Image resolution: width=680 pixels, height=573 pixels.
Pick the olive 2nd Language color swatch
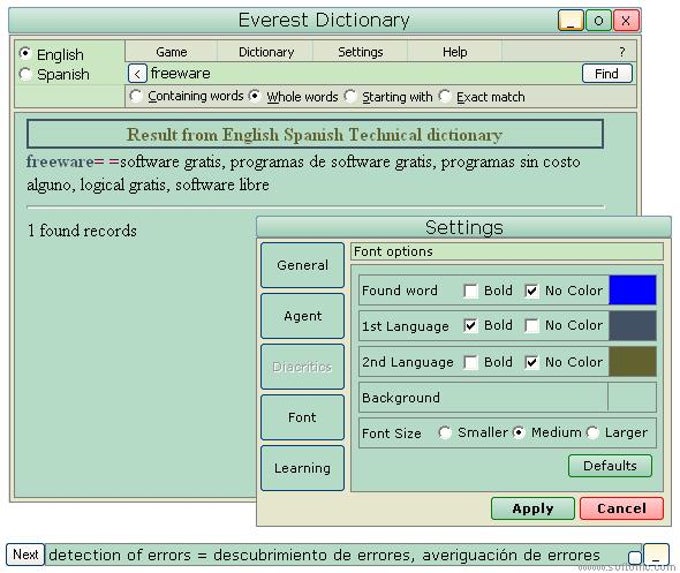[x=632, y=361]
